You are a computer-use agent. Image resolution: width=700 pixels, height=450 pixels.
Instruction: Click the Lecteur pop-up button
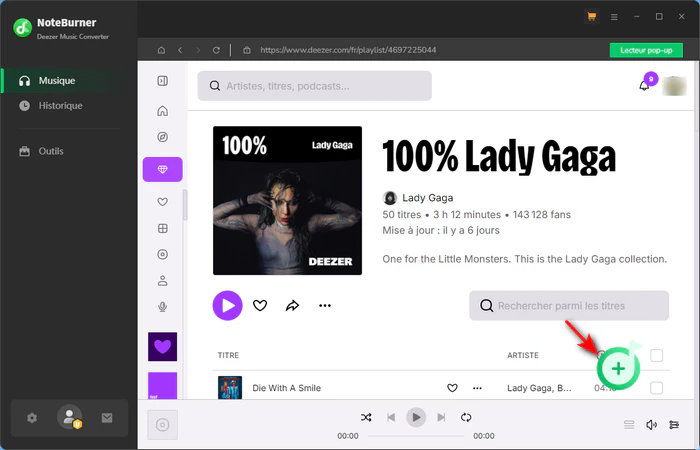tap(646, 50)
